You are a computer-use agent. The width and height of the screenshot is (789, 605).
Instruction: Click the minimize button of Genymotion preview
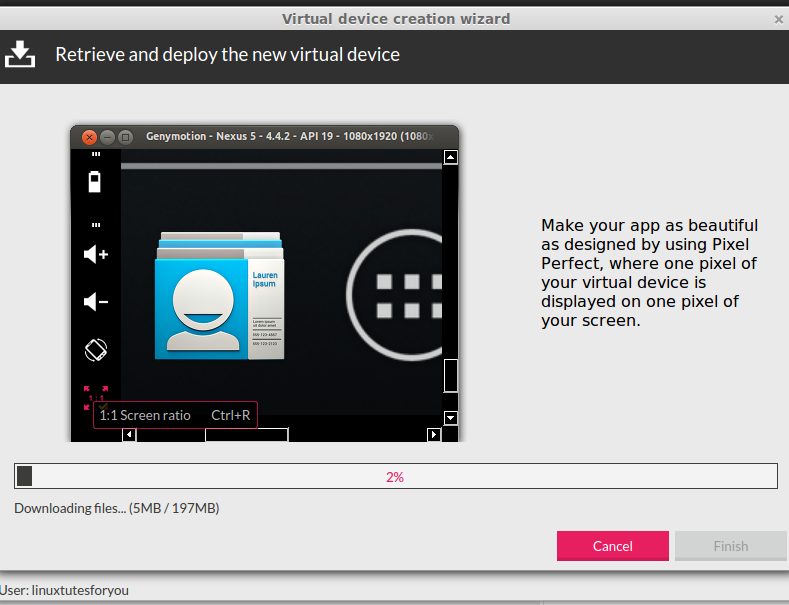(107, 137)
